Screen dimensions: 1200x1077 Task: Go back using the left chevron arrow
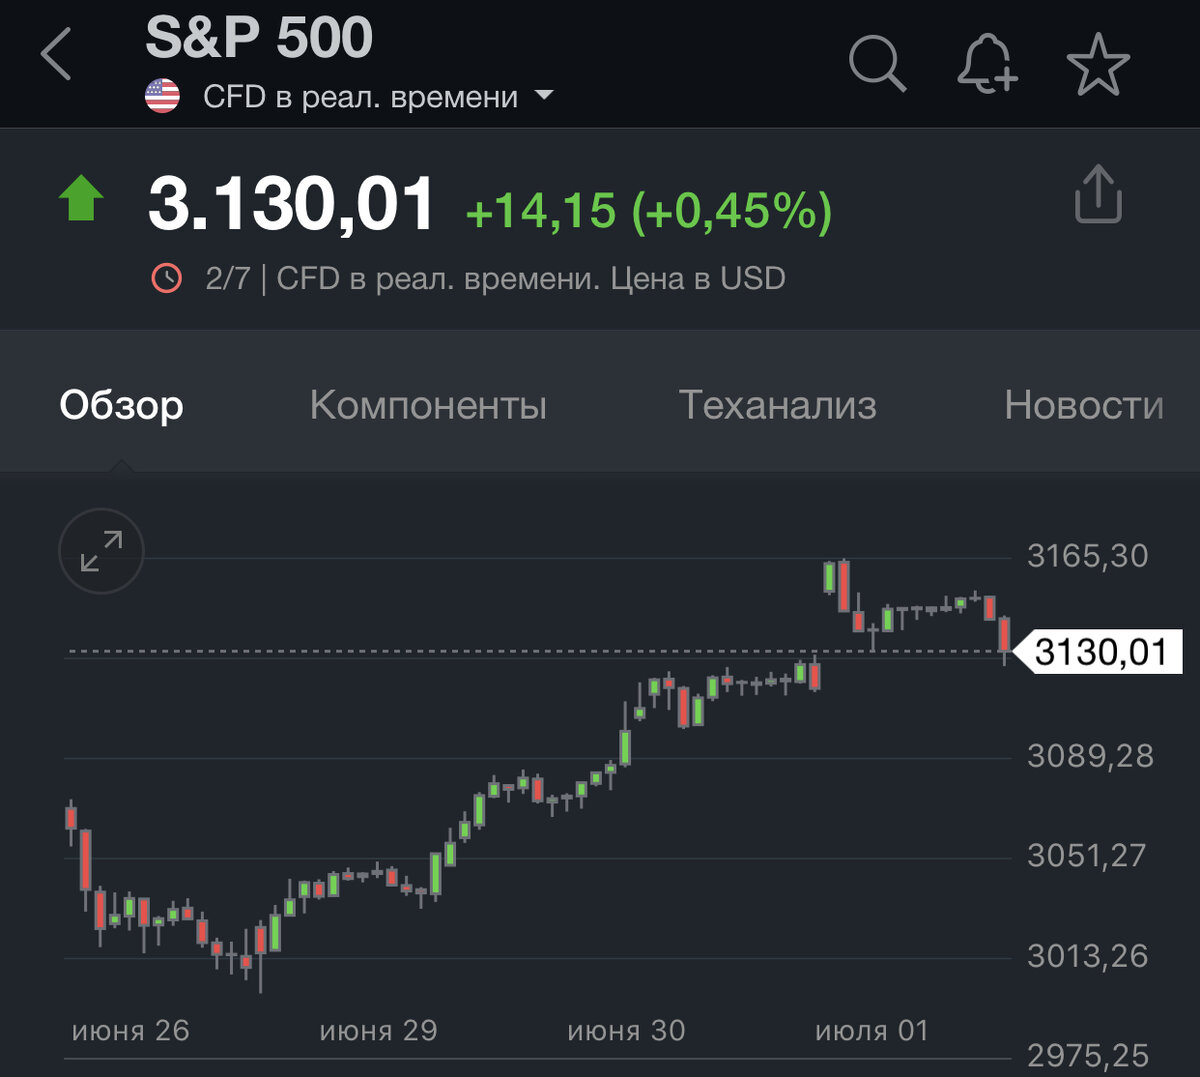click(x=56, y=54)
